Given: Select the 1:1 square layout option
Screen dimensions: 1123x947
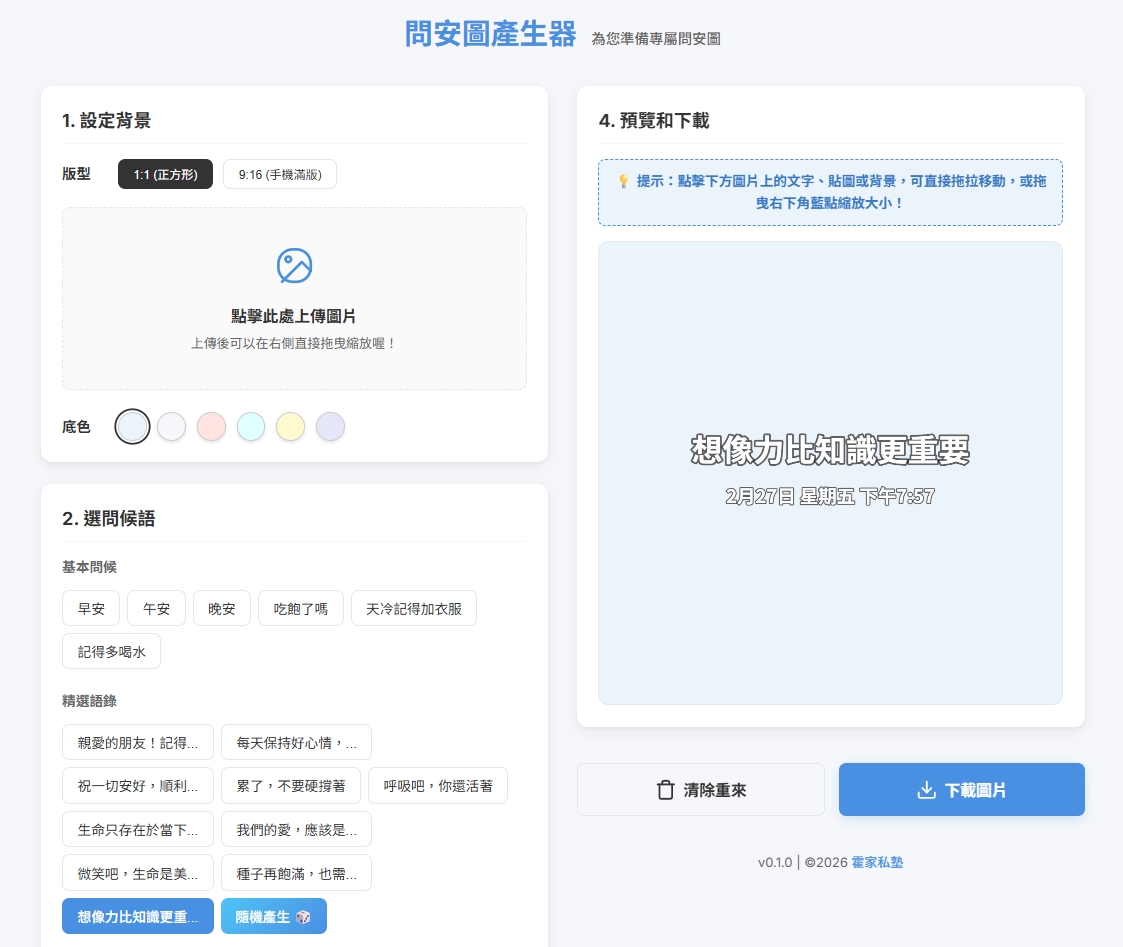Looking at the screenshot, I should [x=165, y=174].
